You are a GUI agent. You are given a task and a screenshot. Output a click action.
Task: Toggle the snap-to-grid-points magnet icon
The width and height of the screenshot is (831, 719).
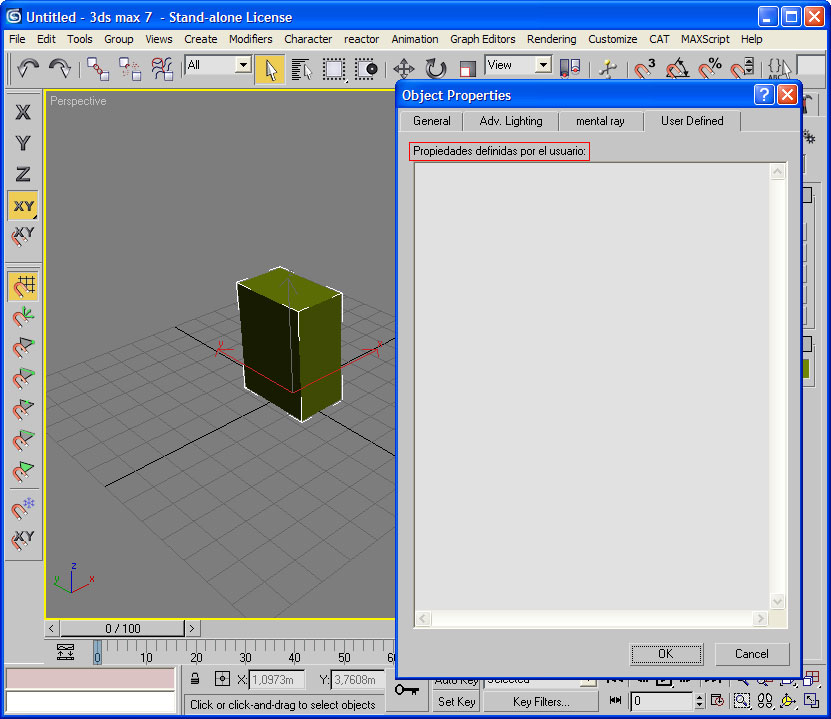pos(23,287)
